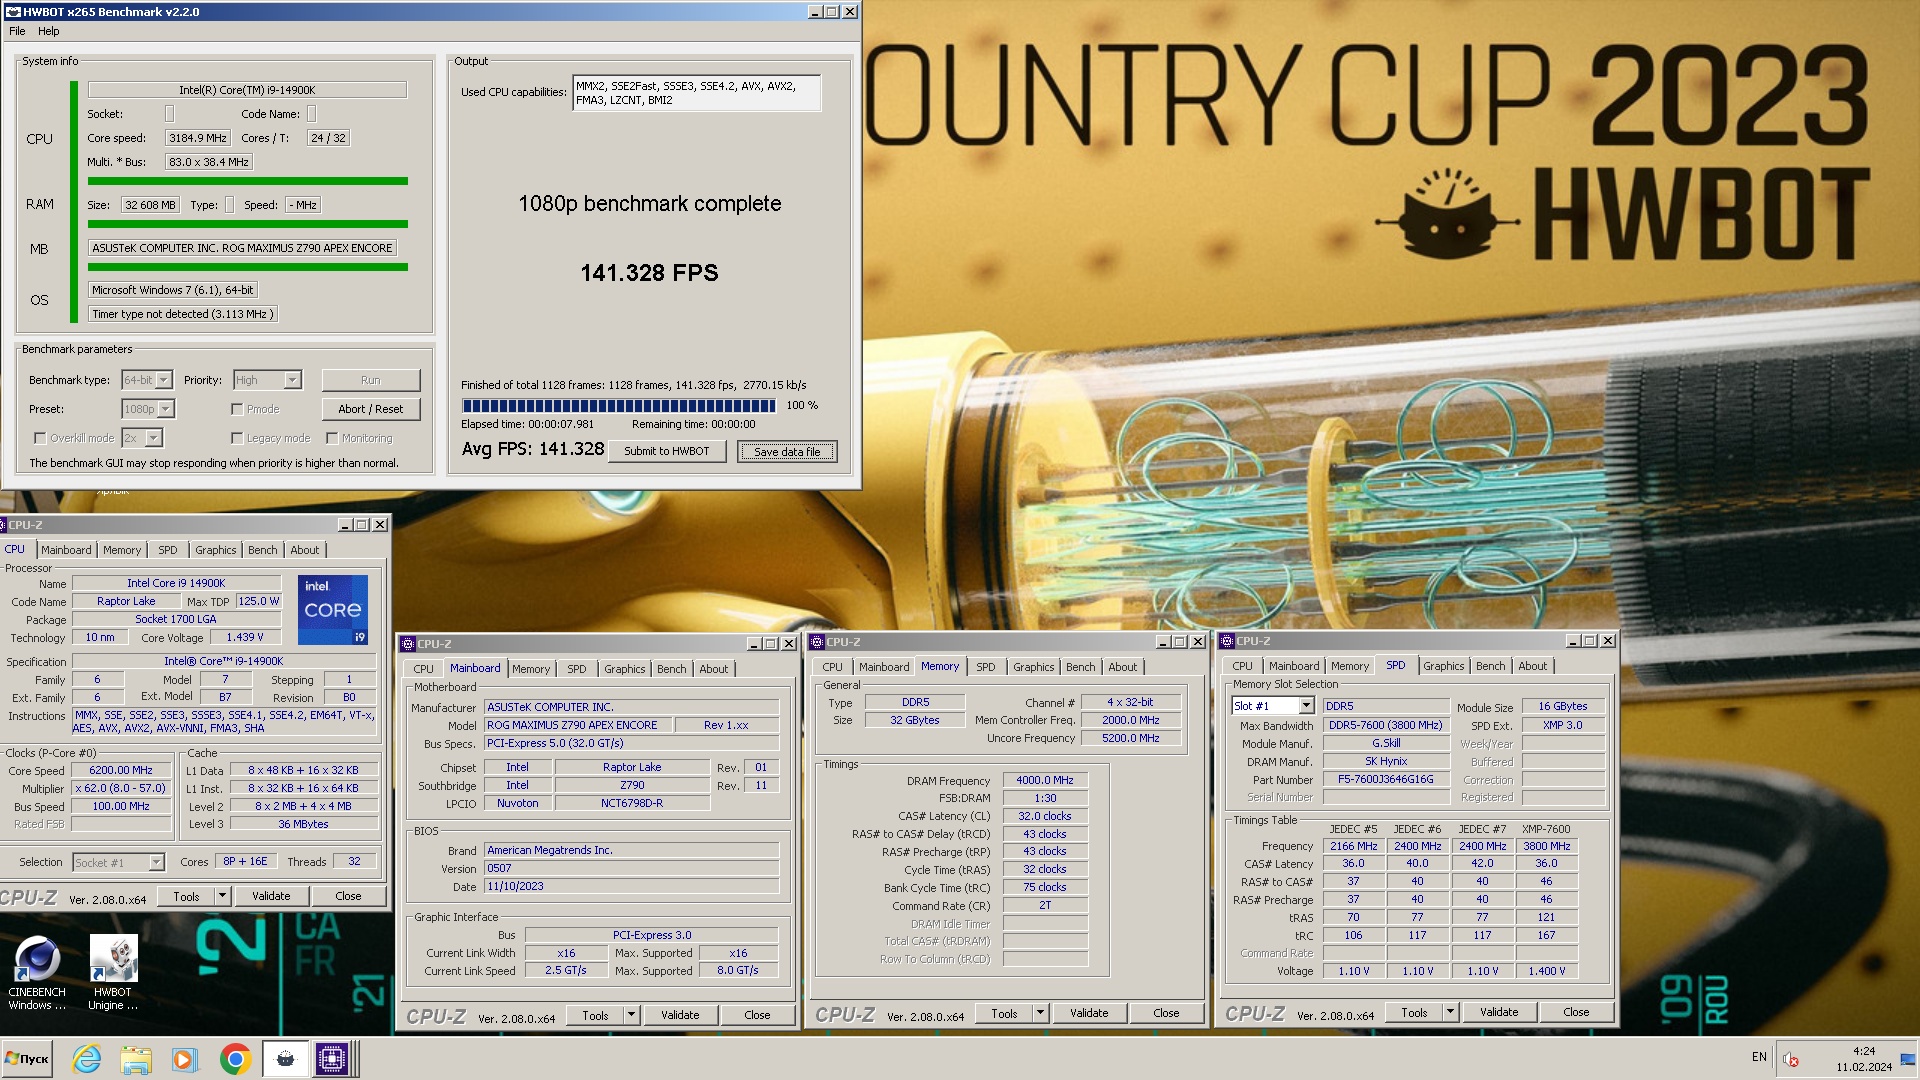
Task: Open the media player icon in the taskbar
Action: point(185,1059)
